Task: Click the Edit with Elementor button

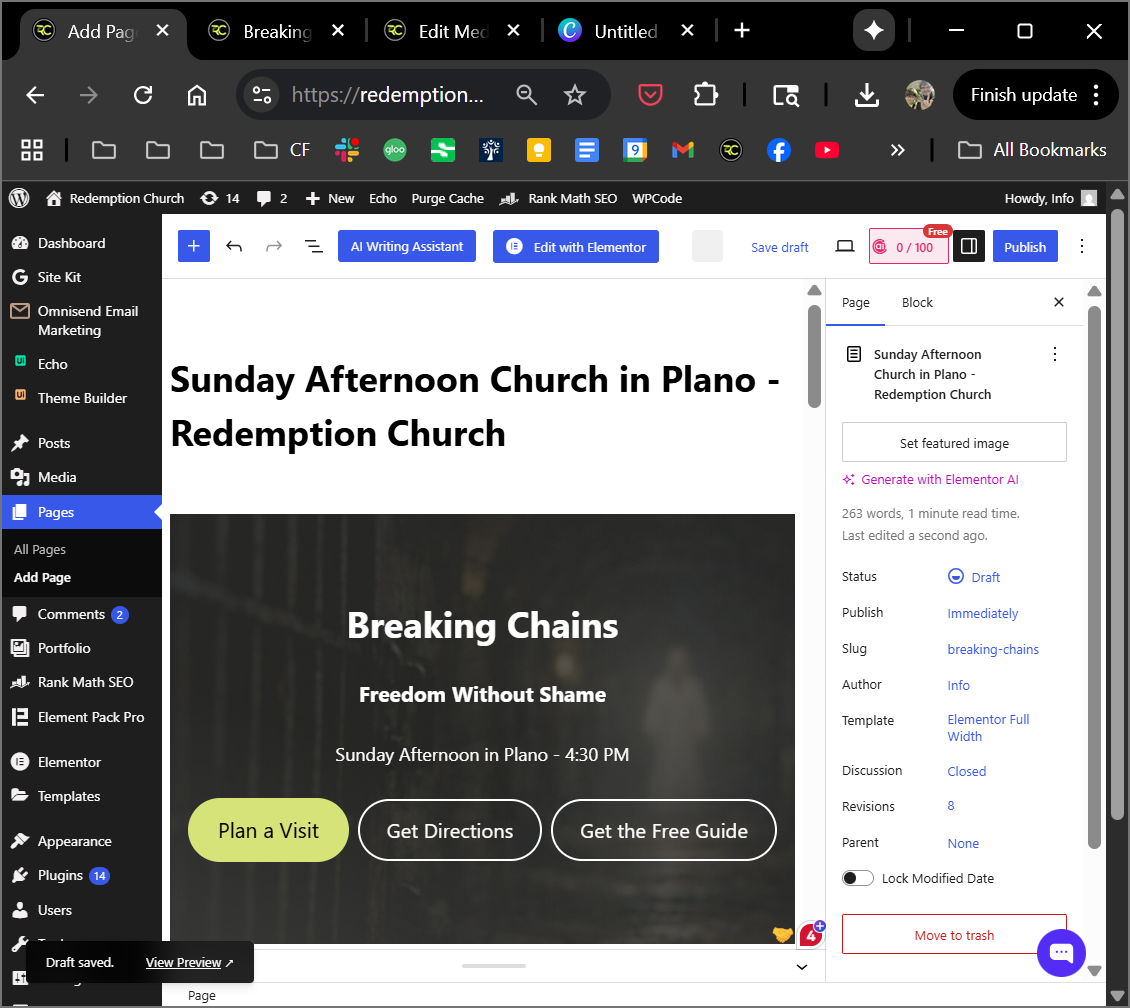Action: click(576, 247)
